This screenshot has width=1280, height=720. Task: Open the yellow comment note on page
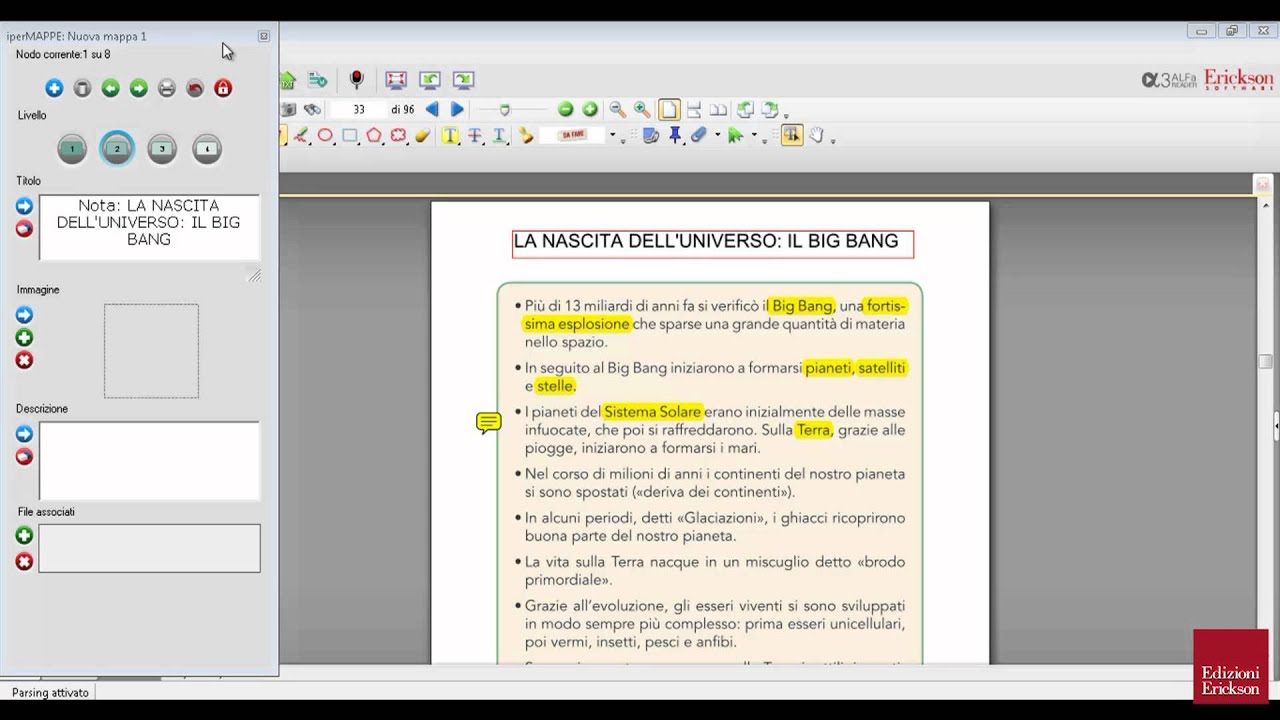tap(488, 423)
